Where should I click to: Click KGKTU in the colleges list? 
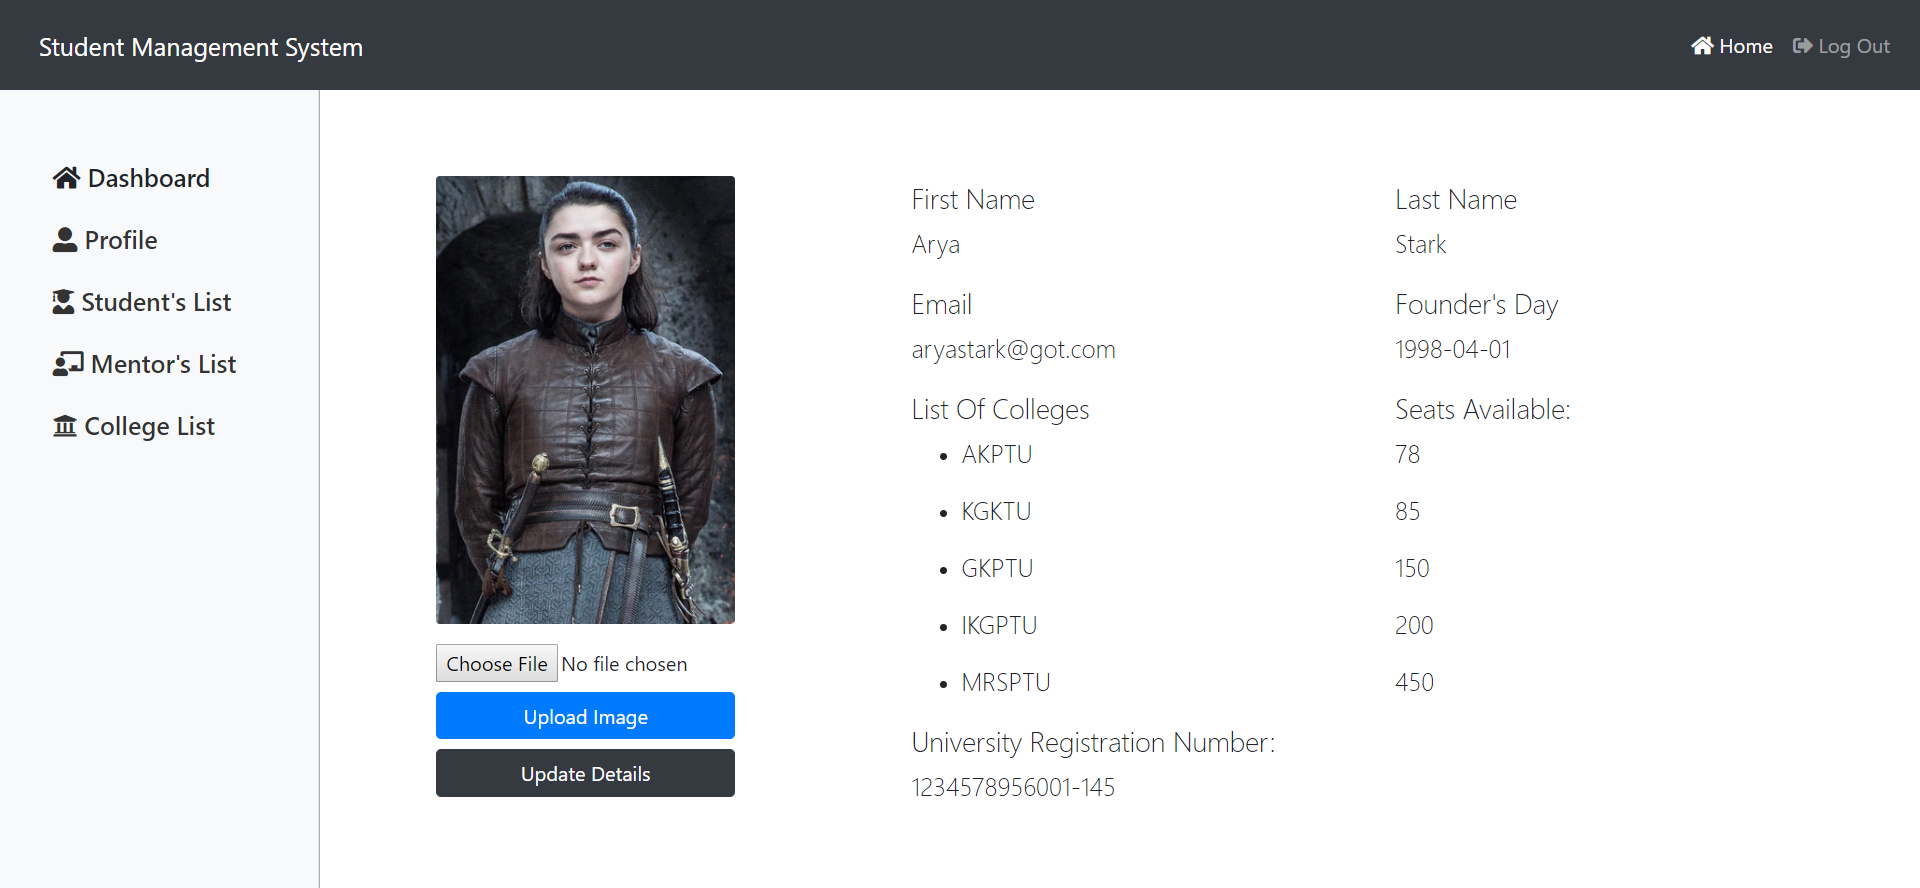click(x=996, y=512)
